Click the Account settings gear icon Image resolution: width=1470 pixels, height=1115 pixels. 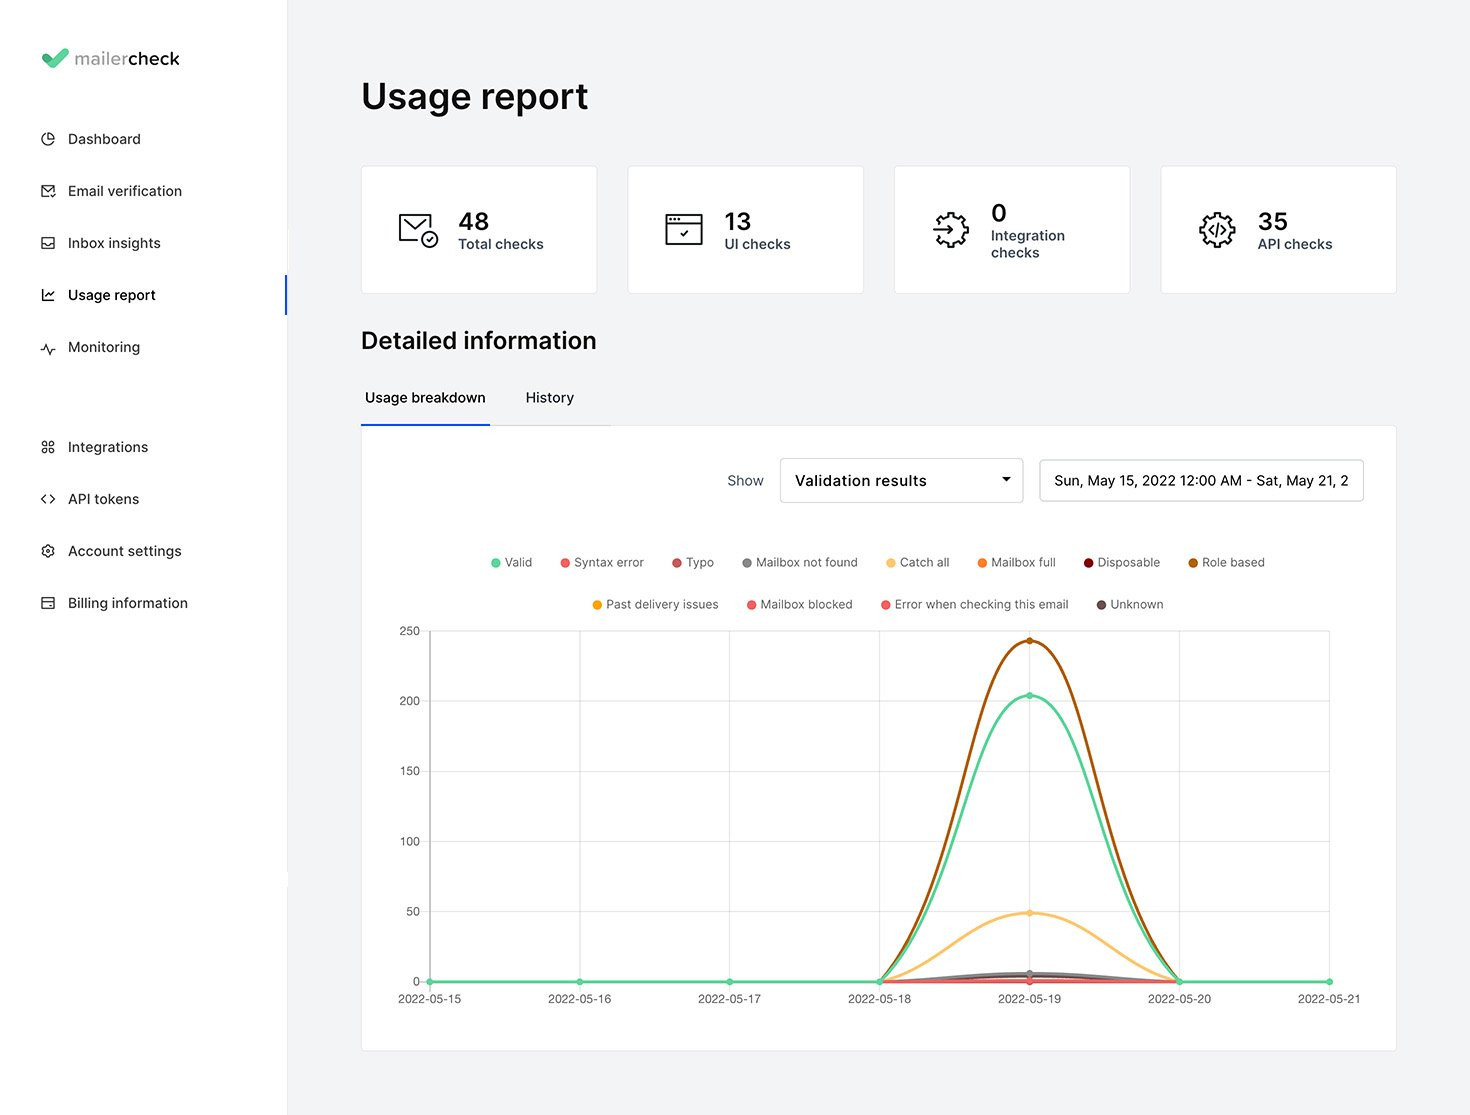point(48,551)
